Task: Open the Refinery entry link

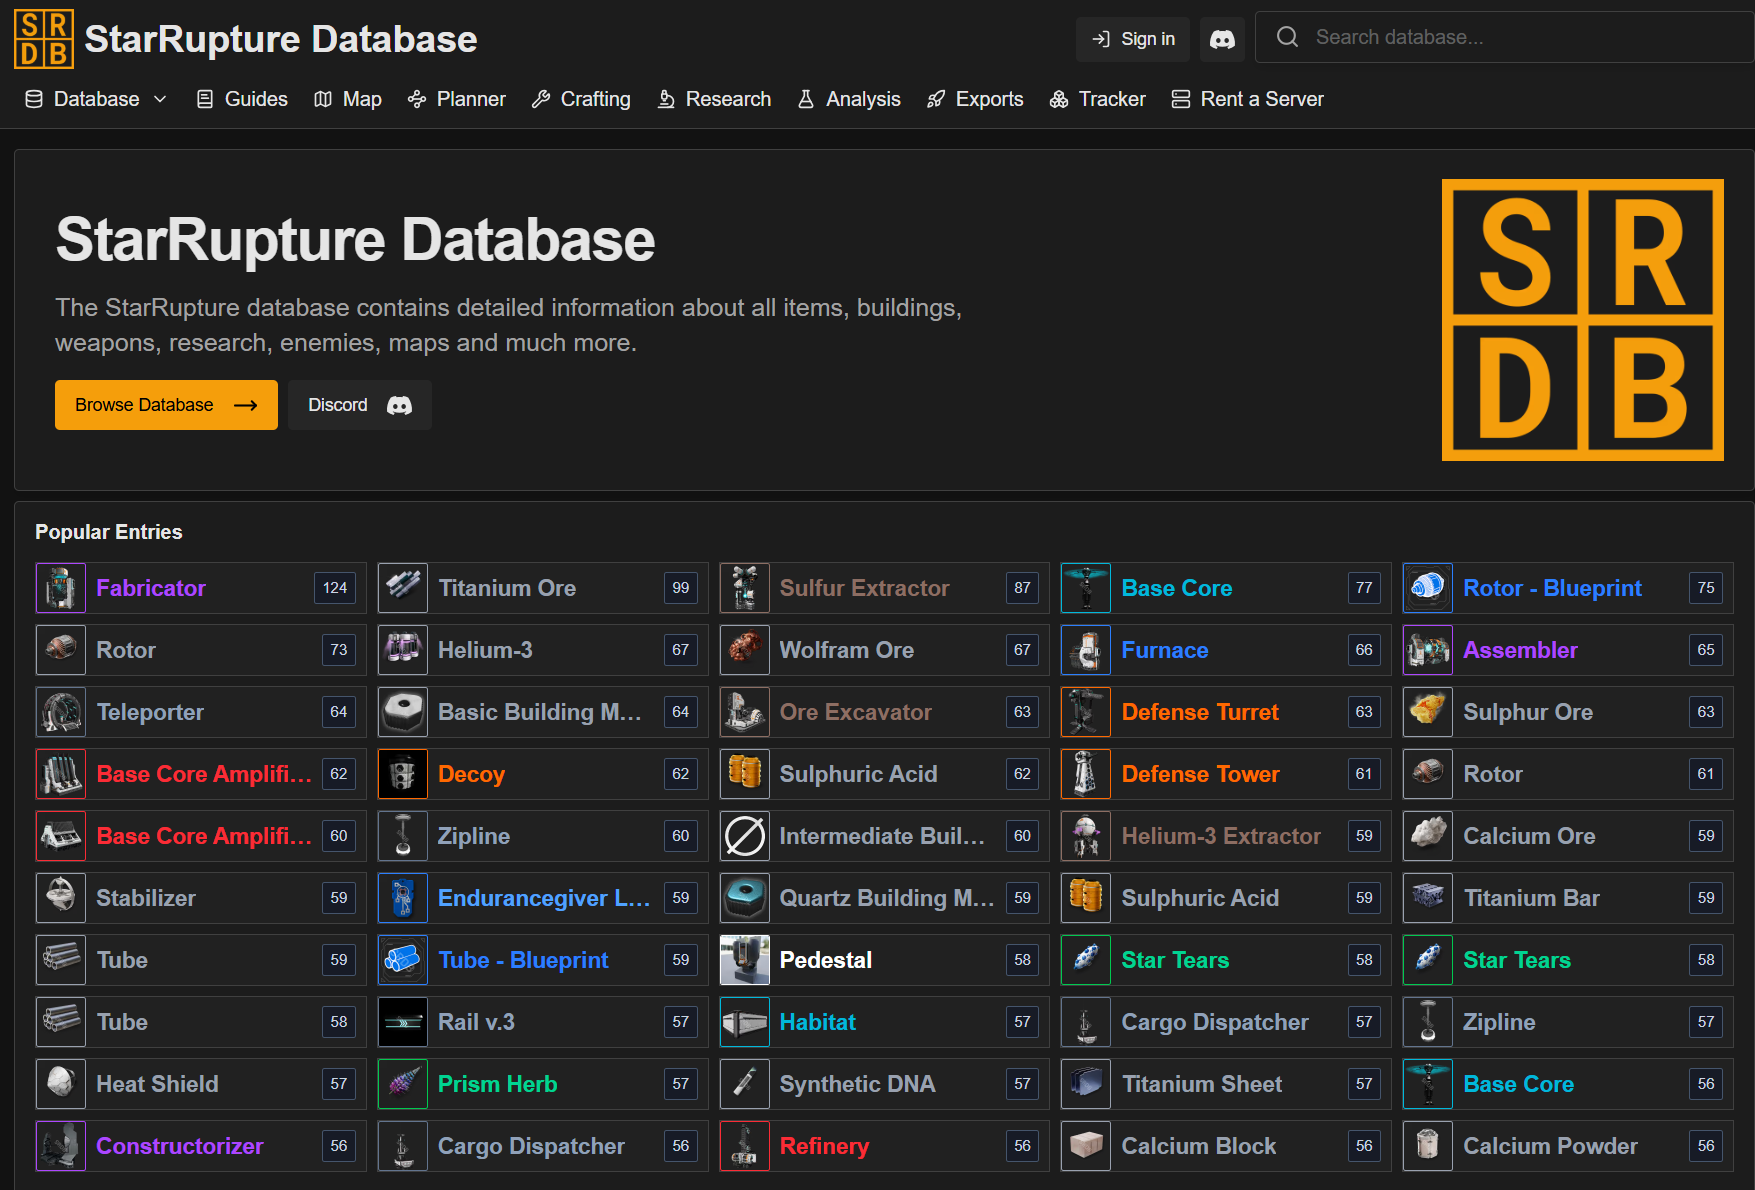Action: [x=824, y=1146]
